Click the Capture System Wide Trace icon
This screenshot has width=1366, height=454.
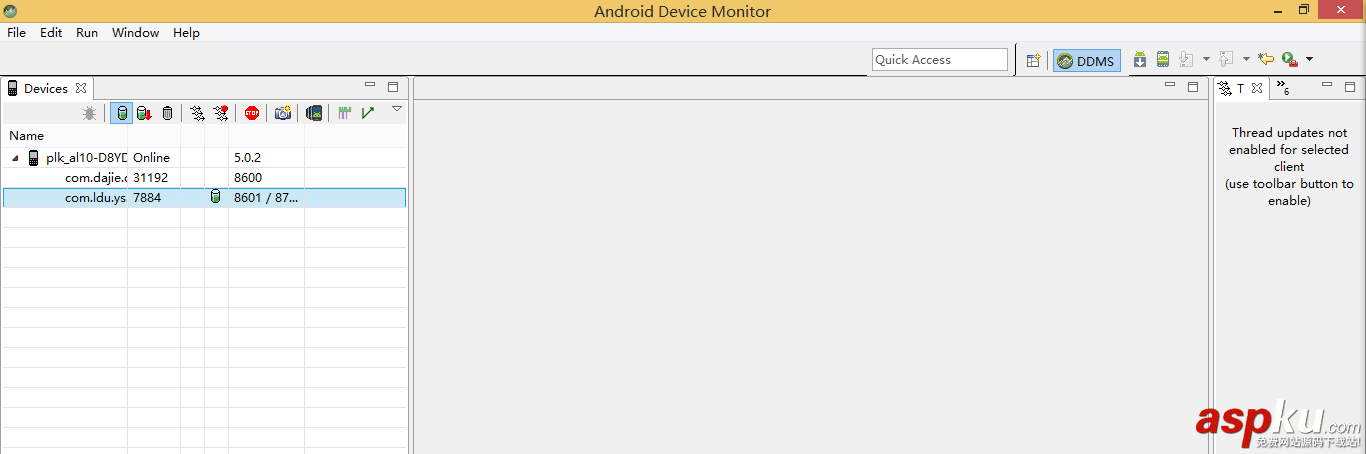(344, 113)
